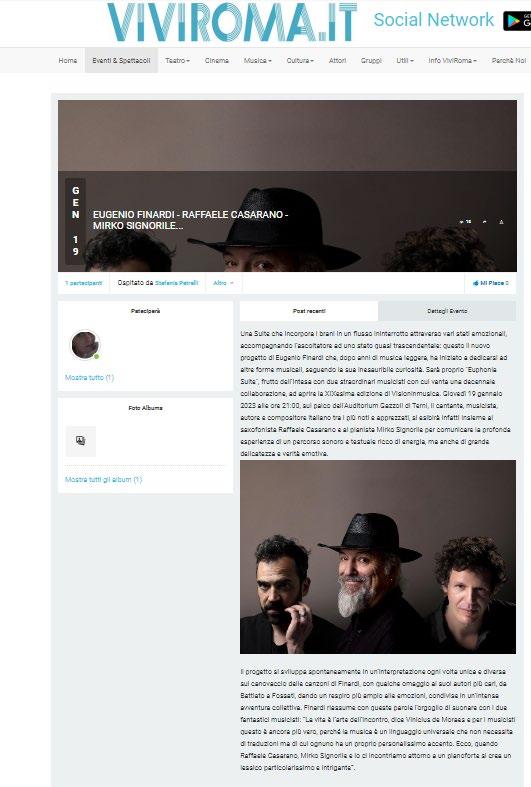Open the photo album placeholder icon
Viewport: 531px width, 787px height.
81,441
